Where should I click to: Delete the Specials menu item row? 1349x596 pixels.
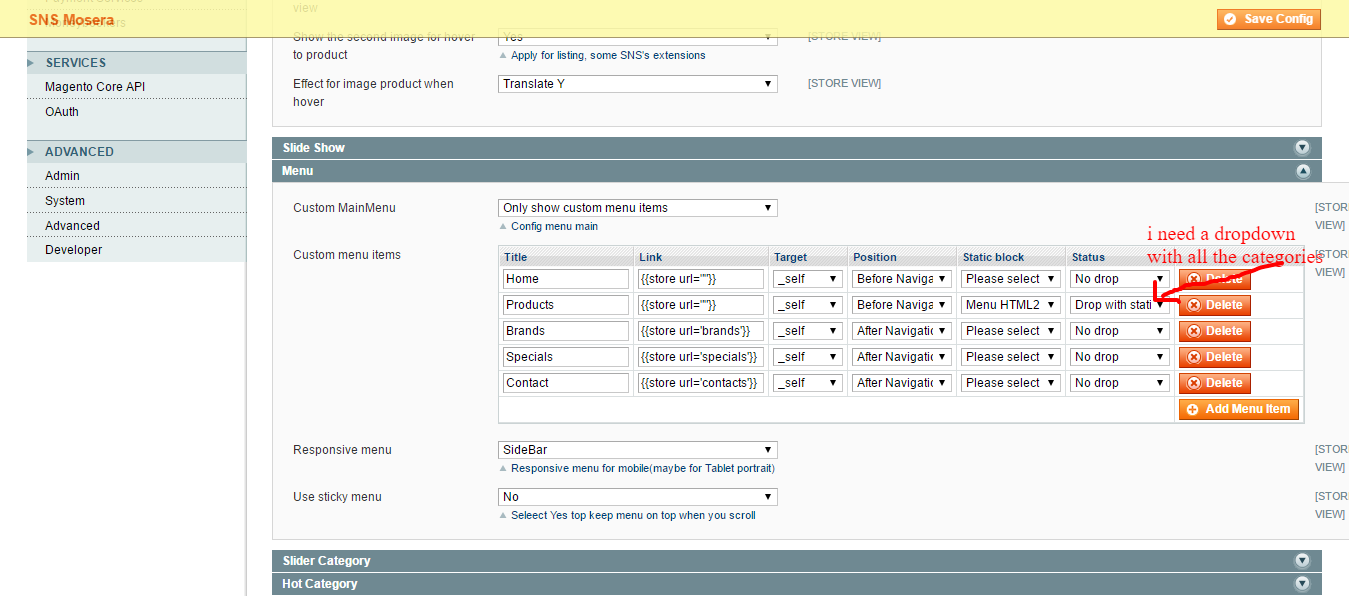click(x=1214, y=357)
